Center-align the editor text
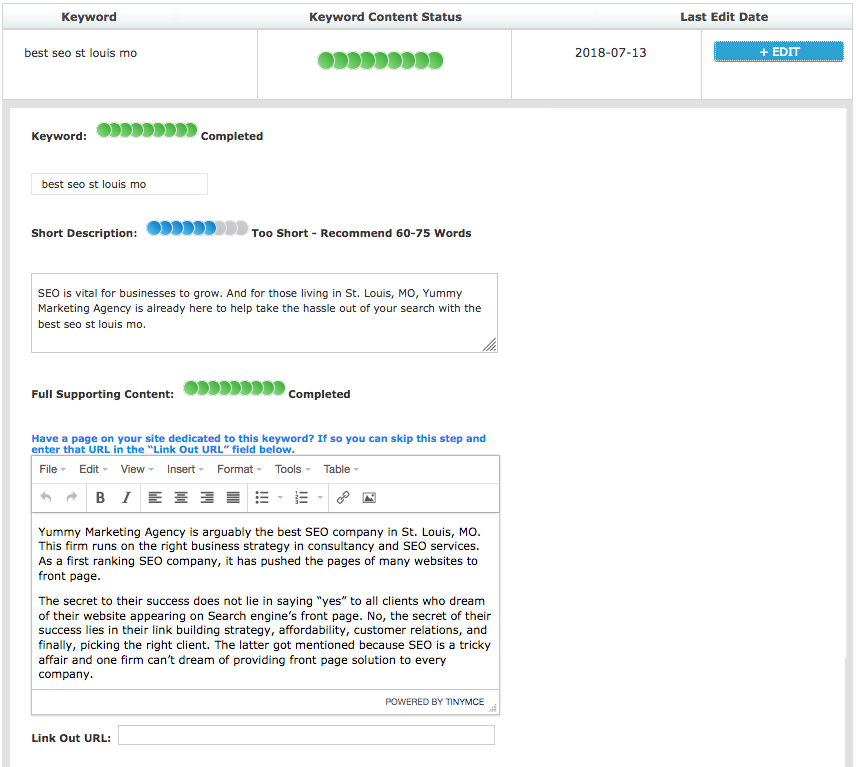 (181, 497)
